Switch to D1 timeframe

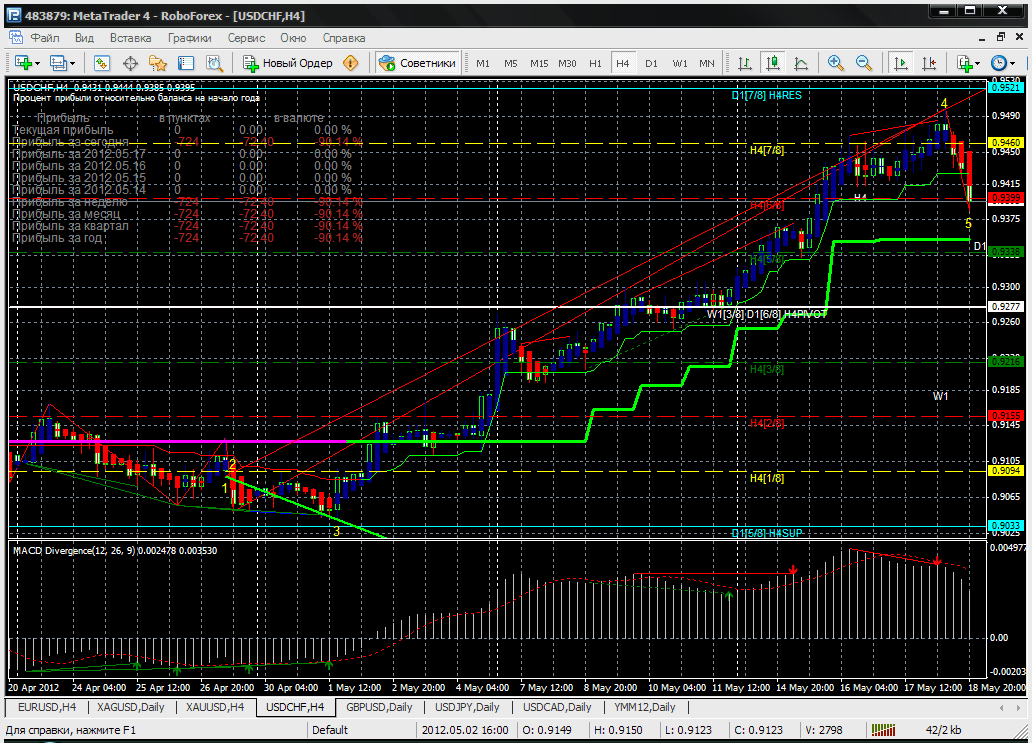coord(652,64)
